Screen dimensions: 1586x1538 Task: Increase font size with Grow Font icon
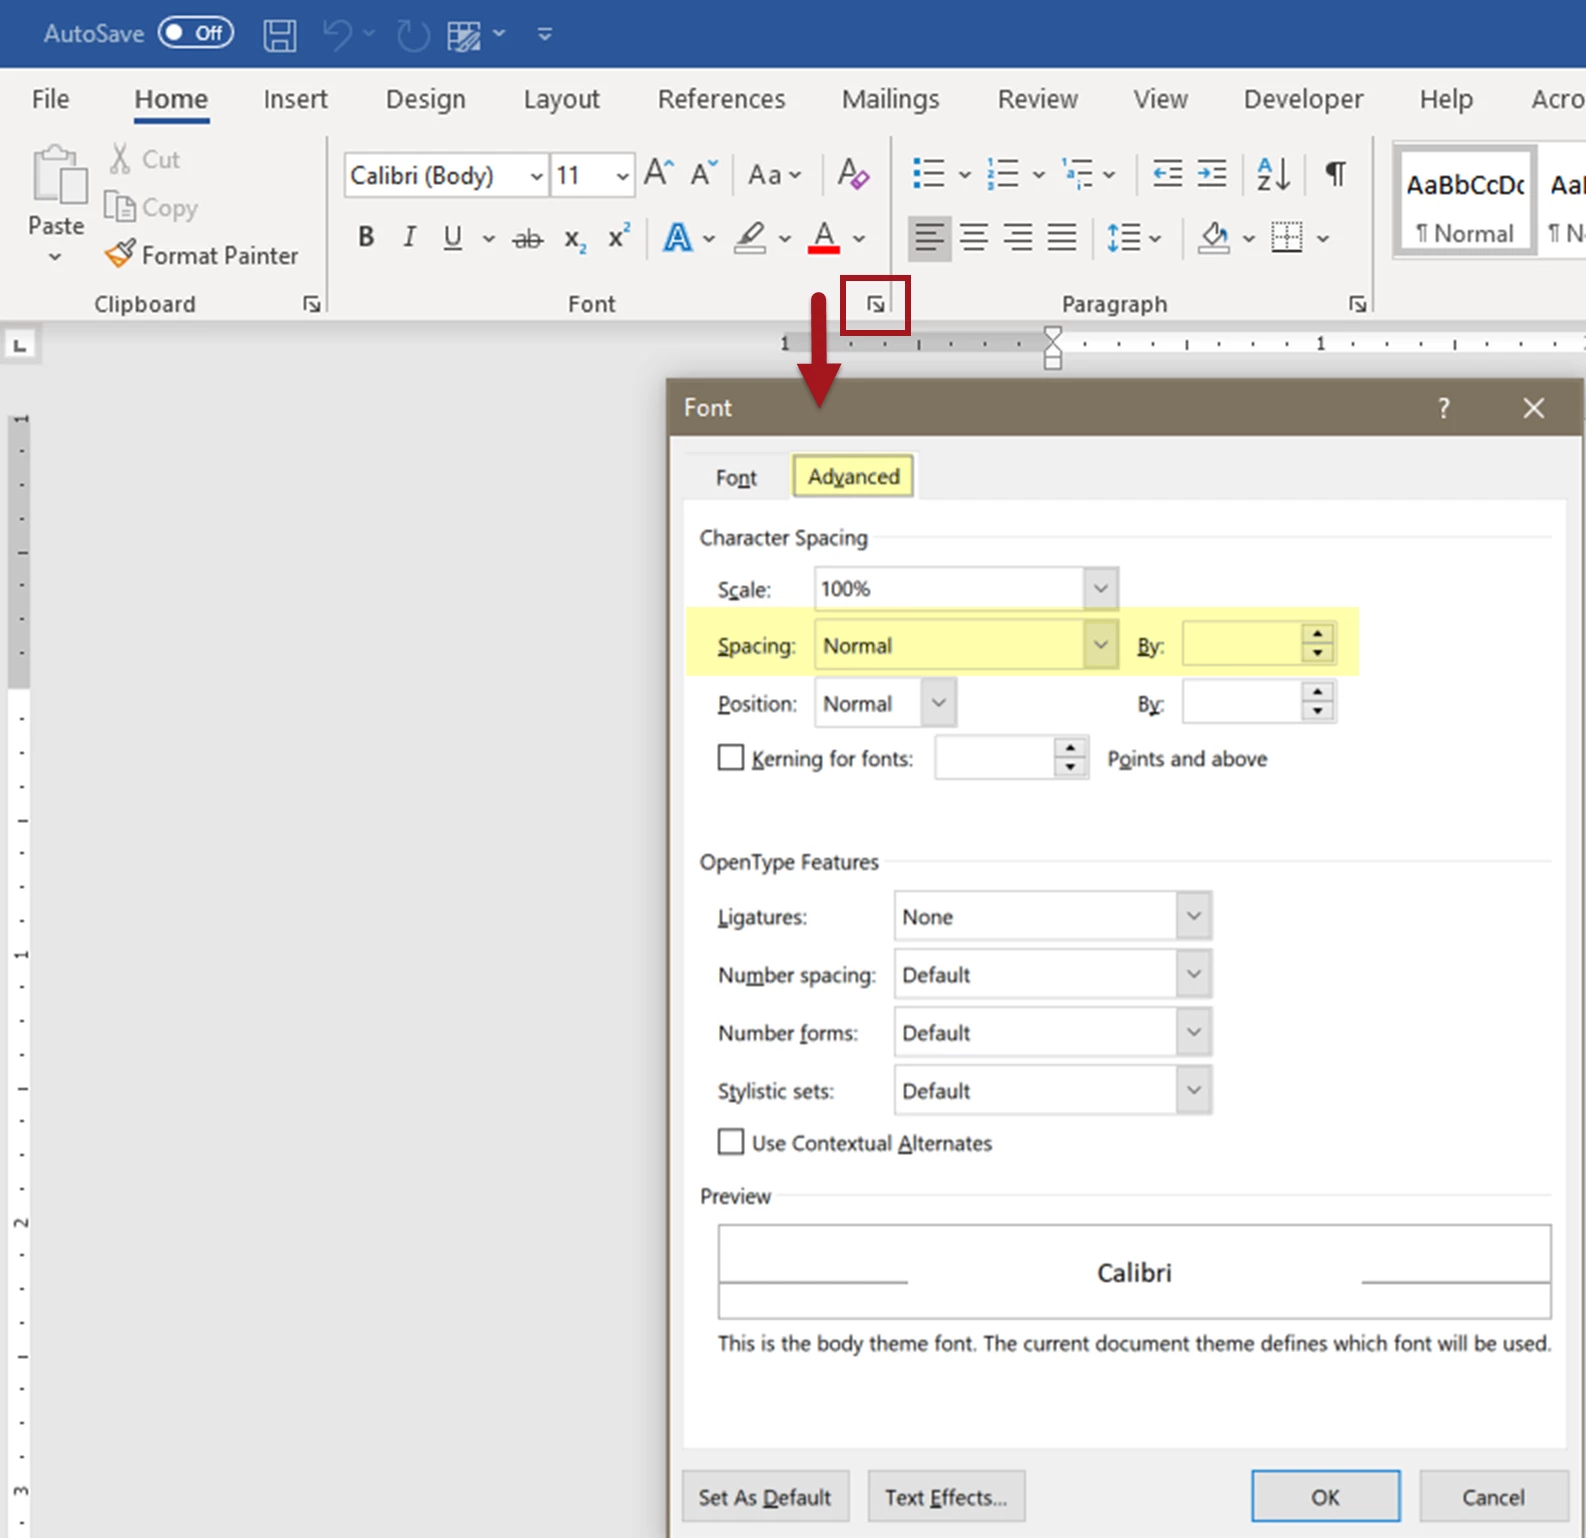pyautogui.click(x=659, y=173)
